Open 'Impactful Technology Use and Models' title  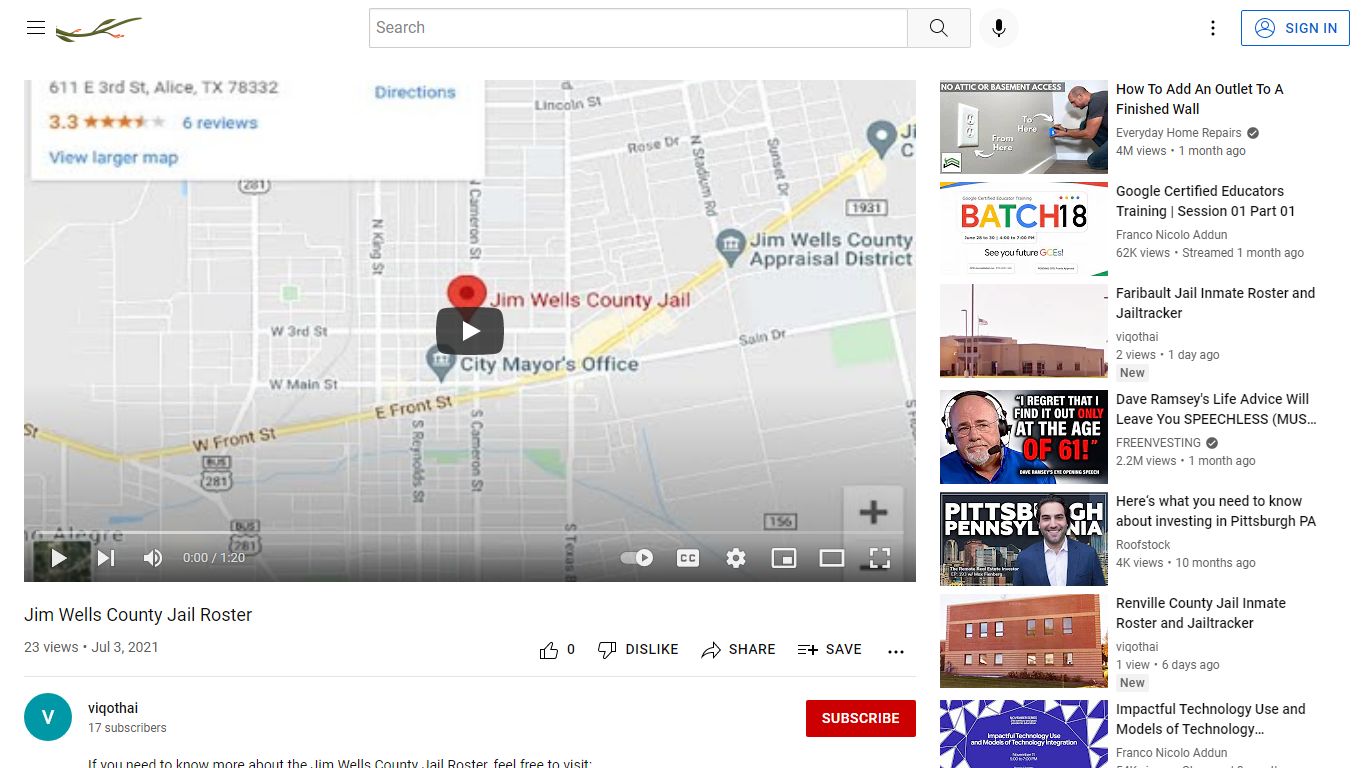click(x=1211, y=719)
